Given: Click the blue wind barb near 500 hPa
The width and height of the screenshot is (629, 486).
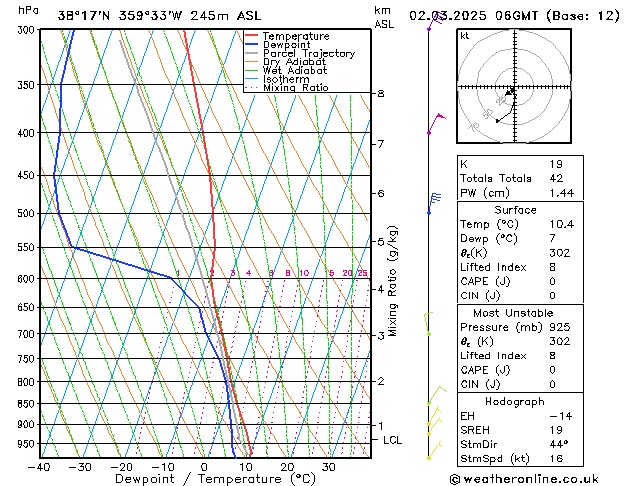Looking at the screenshot, I should coord(432,203).
